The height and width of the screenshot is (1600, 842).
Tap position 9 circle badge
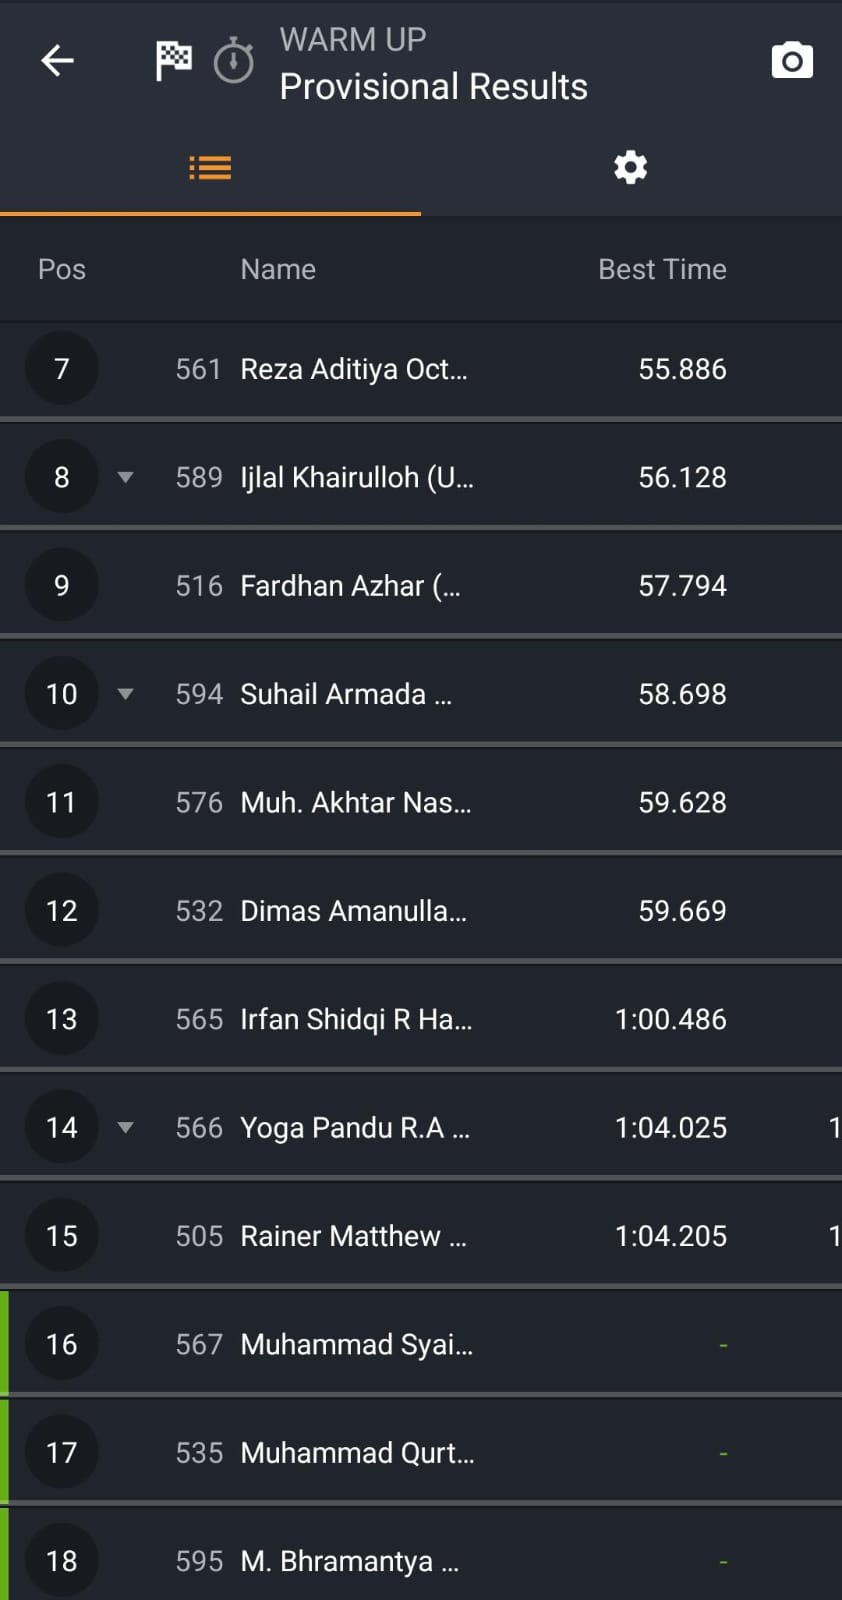pyautogui.click(x=62, y=585)
